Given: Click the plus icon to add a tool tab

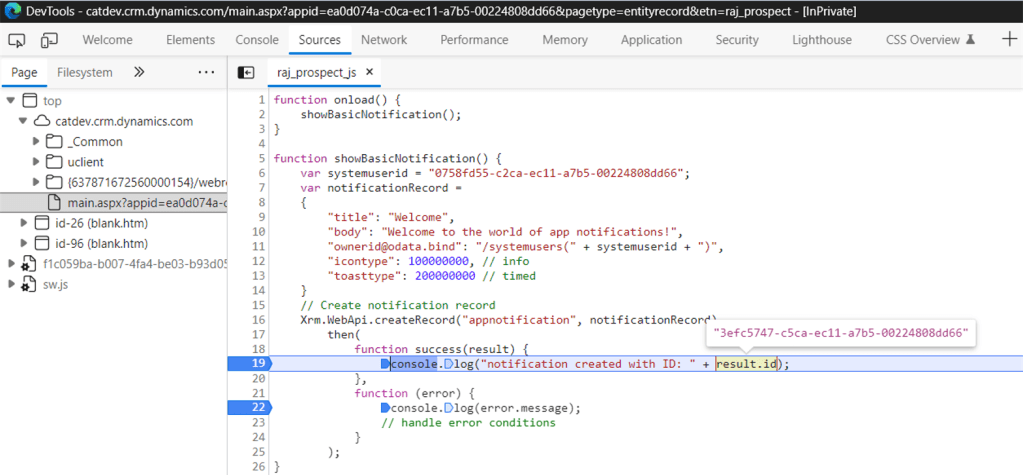Looking at the screenshot, I should 1009,40.
